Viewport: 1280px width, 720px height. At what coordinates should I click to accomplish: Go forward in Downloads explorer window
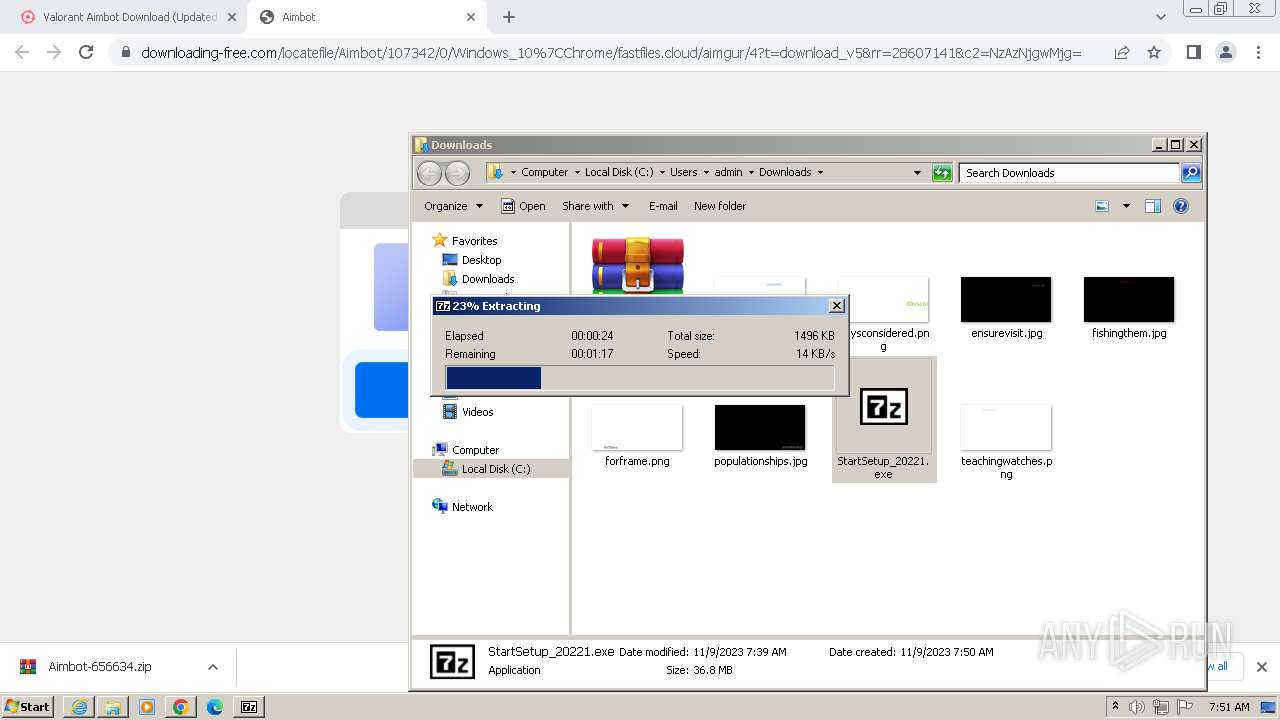coord(457,173)
